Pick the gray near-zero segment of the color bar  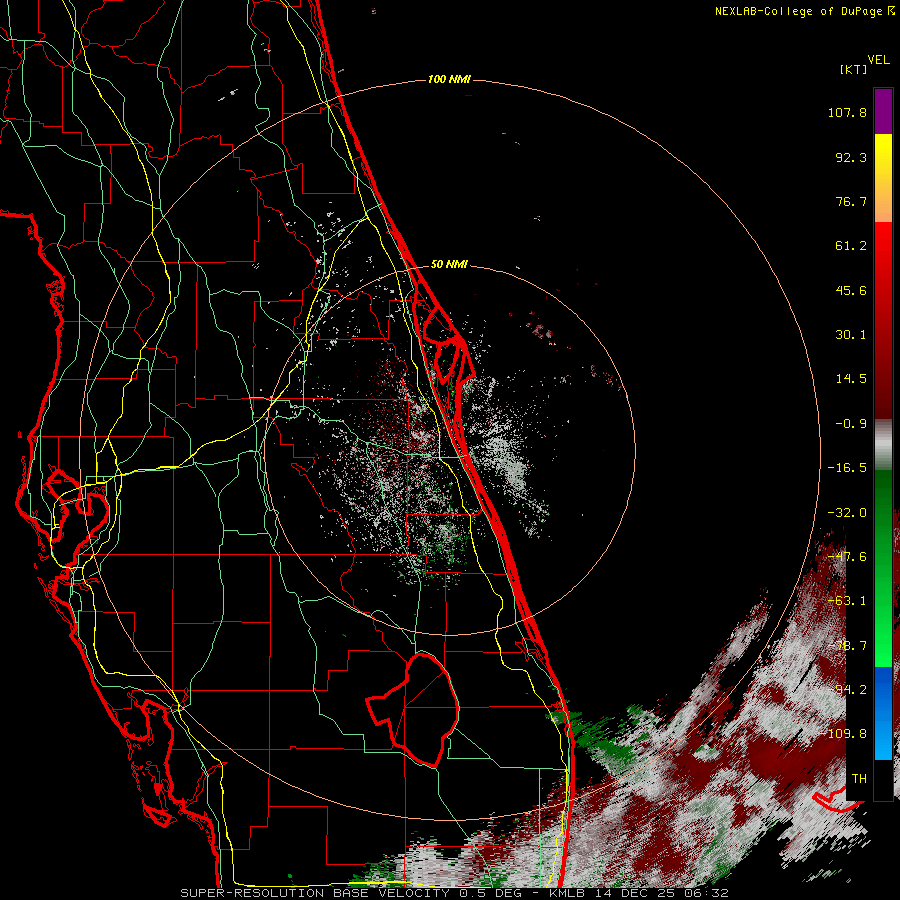pyautogui.click(x=883, y=445)
